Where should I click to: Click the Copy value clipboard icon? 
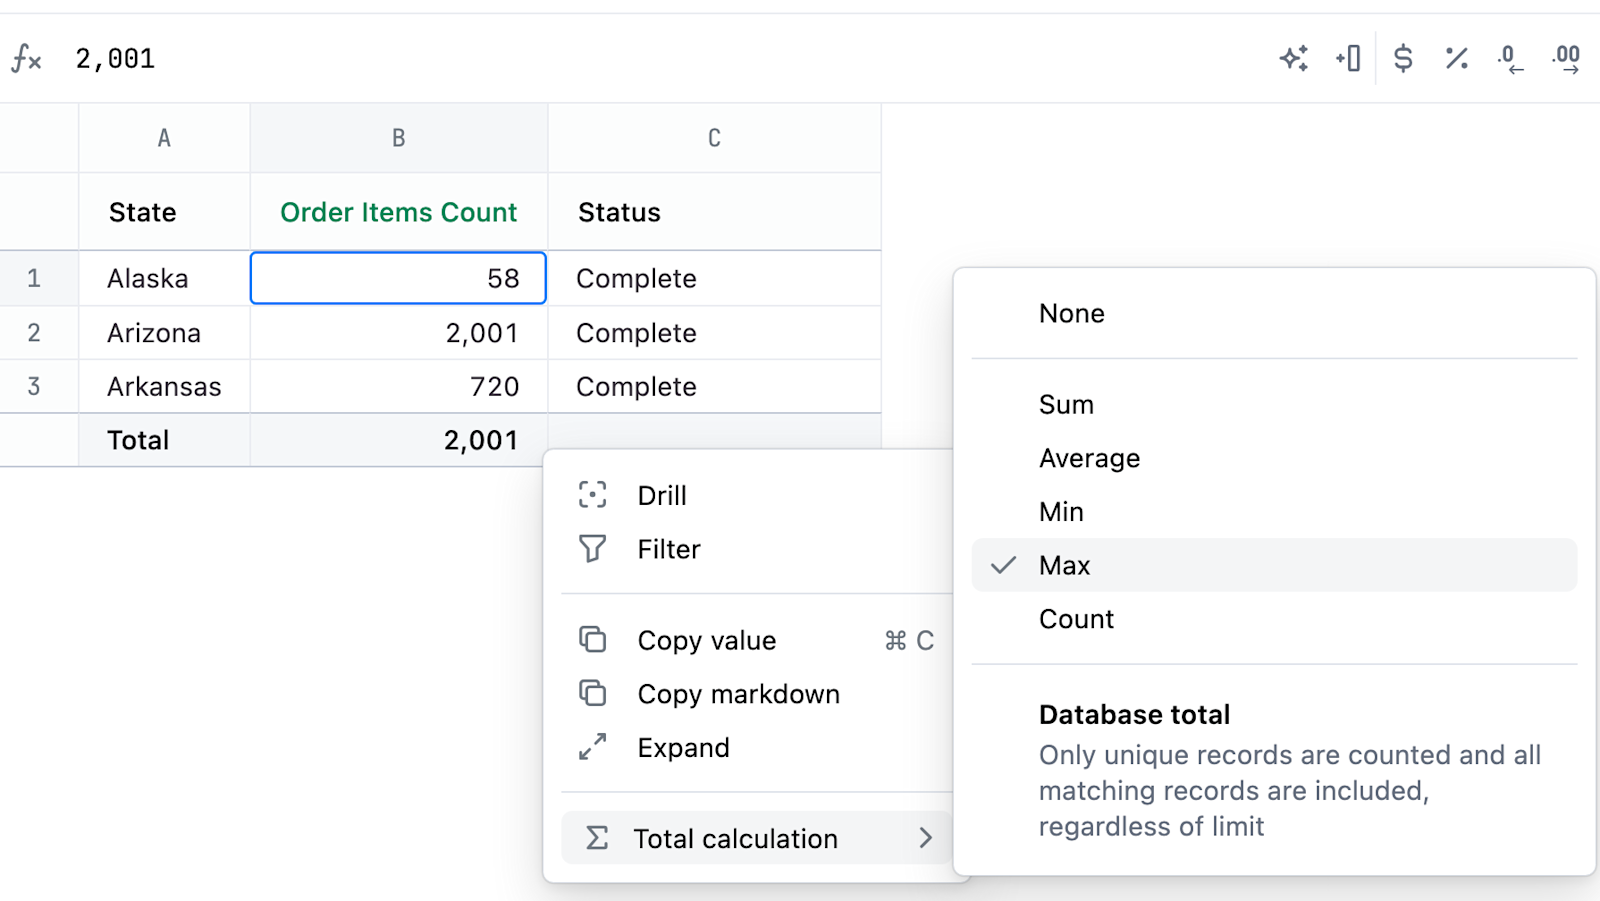point(592,639)
